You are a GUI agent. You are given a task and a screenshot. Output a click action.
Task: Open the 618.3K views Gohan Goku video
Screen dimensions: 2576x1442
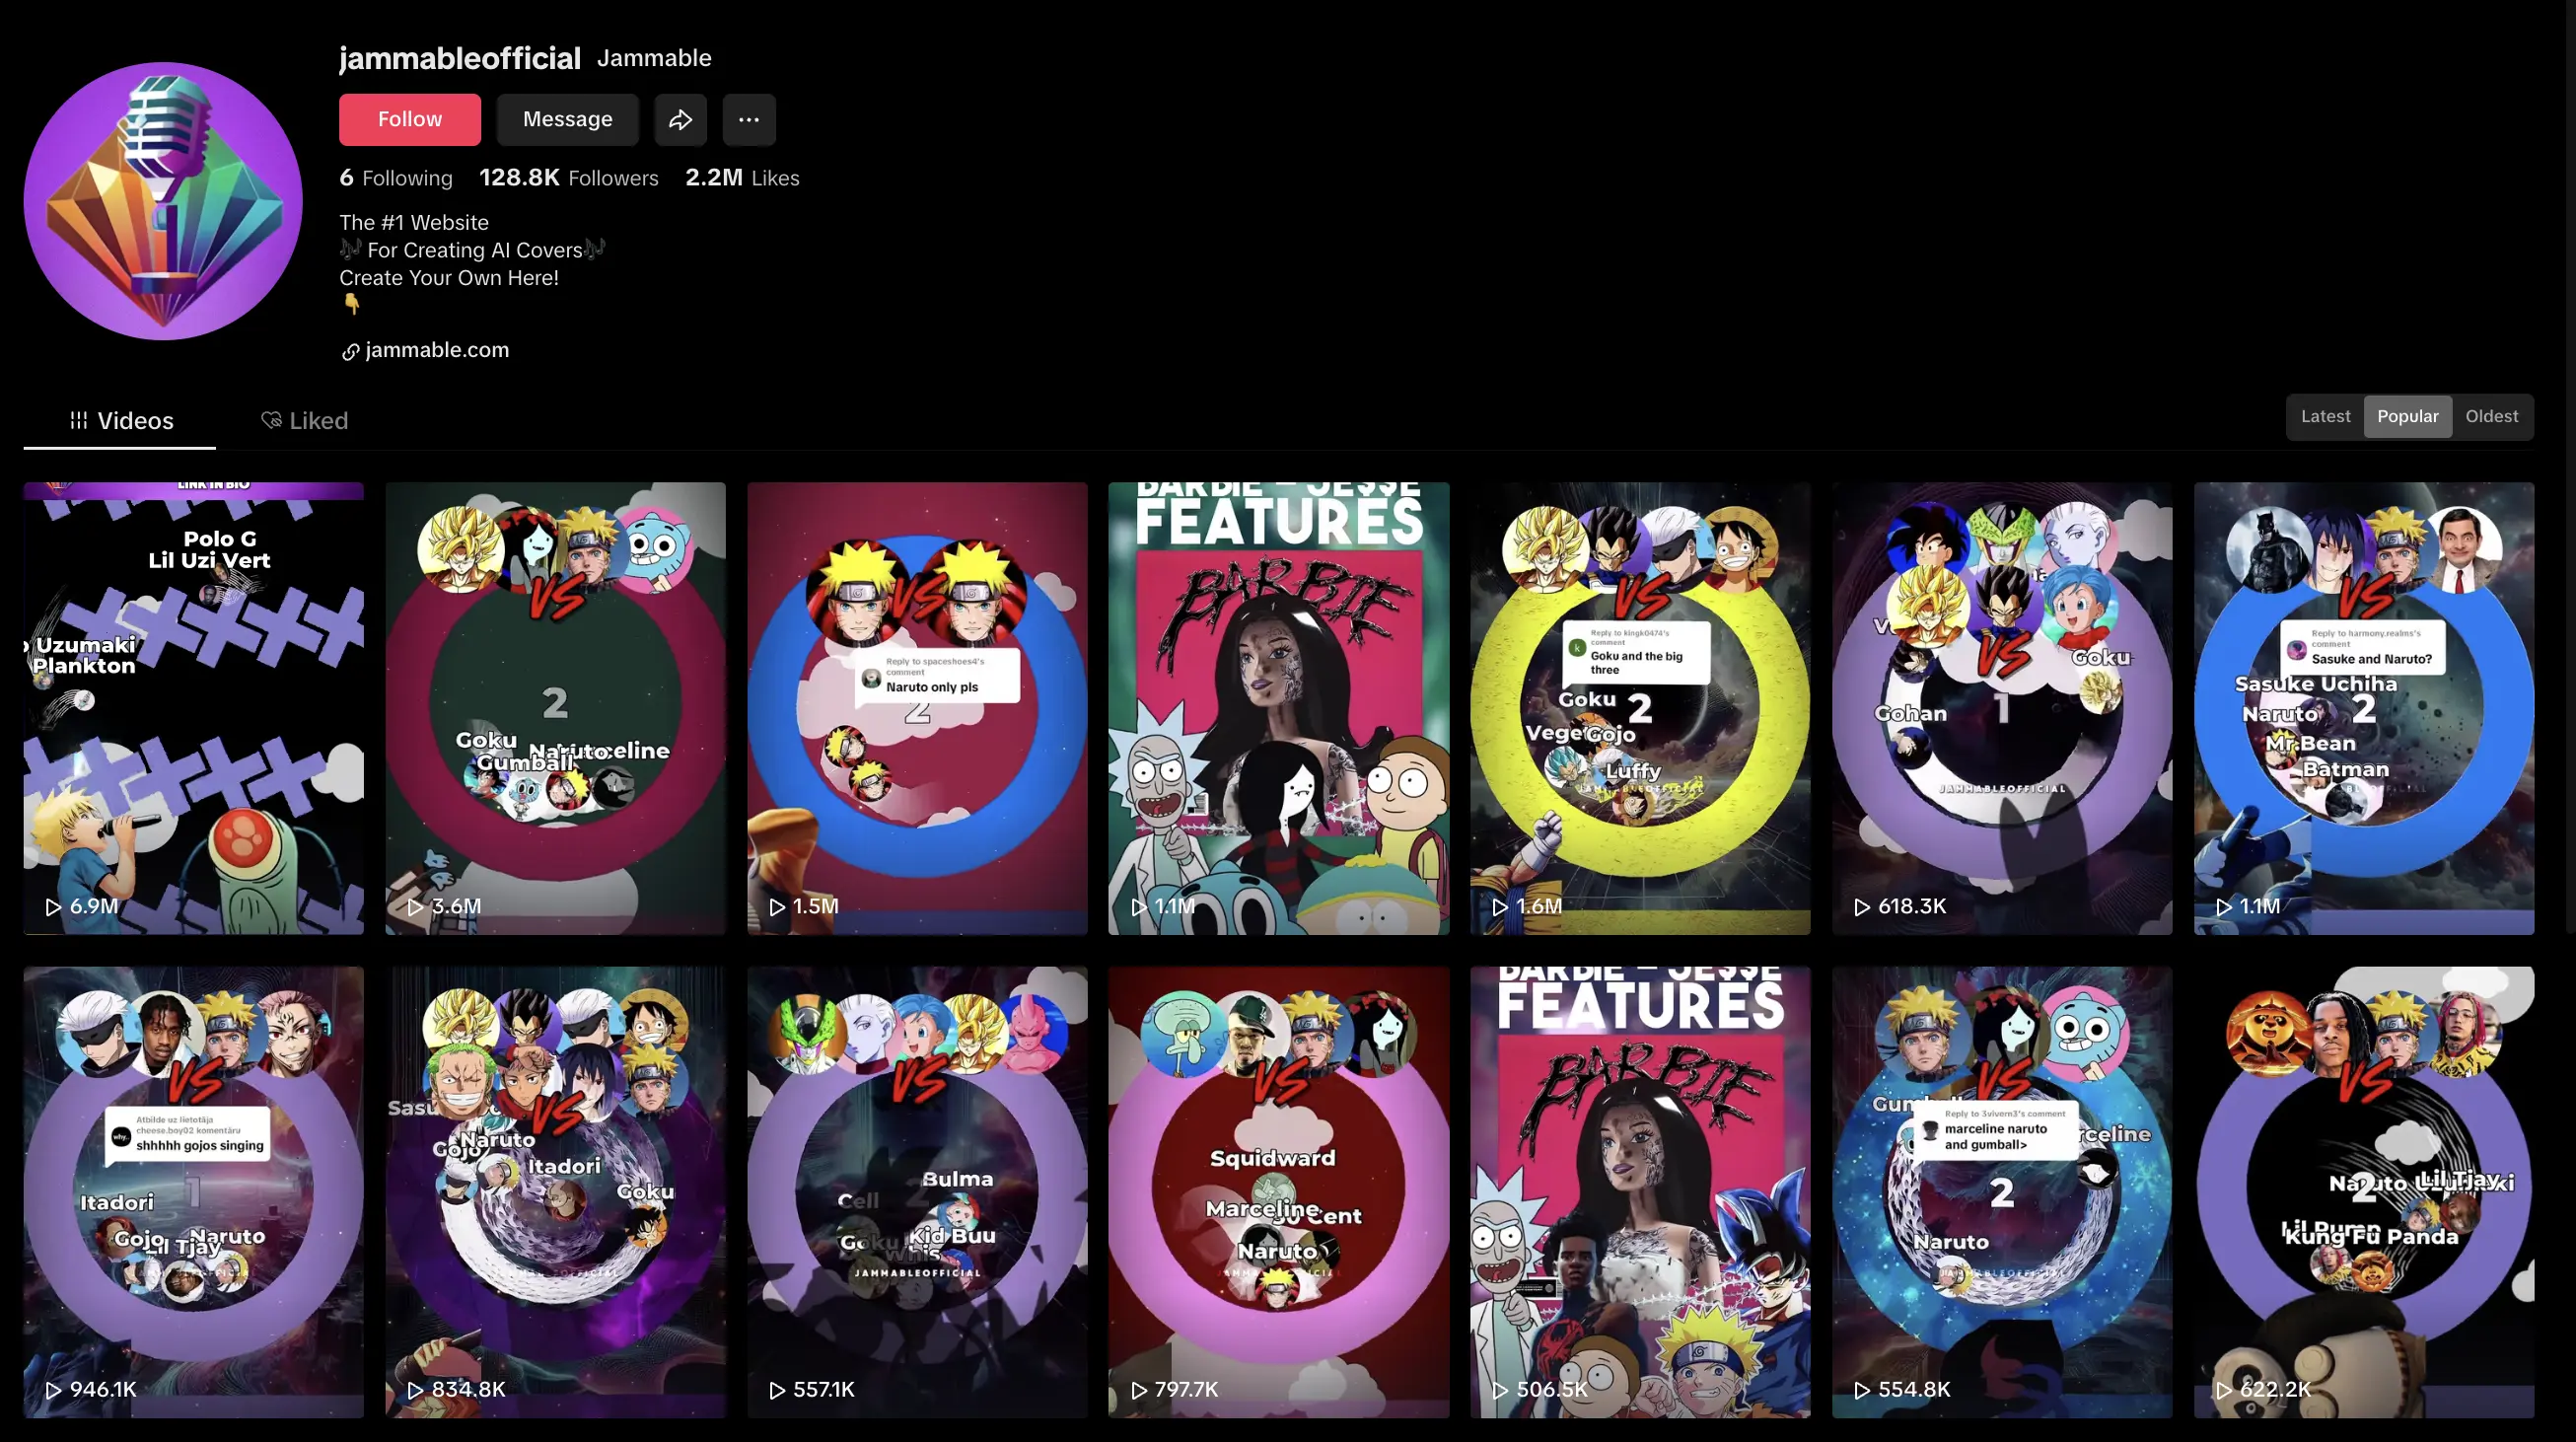[2002, 708]
